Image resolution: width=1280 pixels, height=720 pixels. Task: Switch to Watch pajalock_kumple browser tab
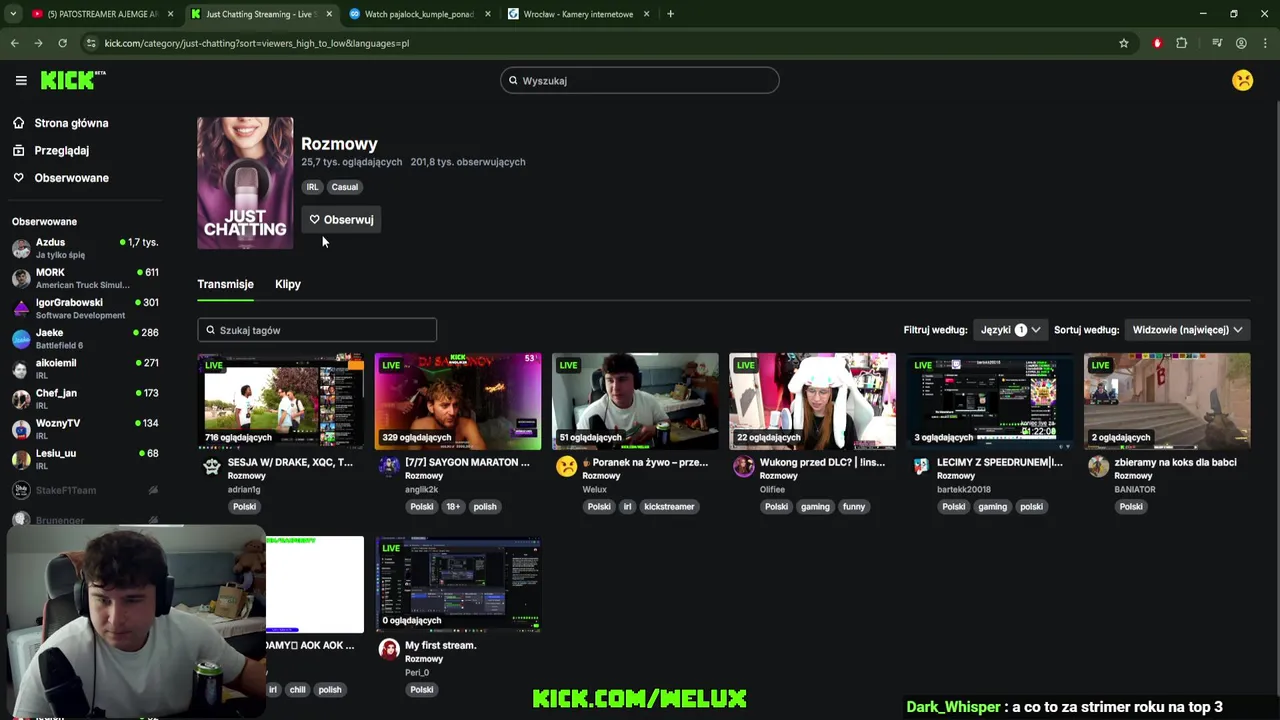coord(418,14)
